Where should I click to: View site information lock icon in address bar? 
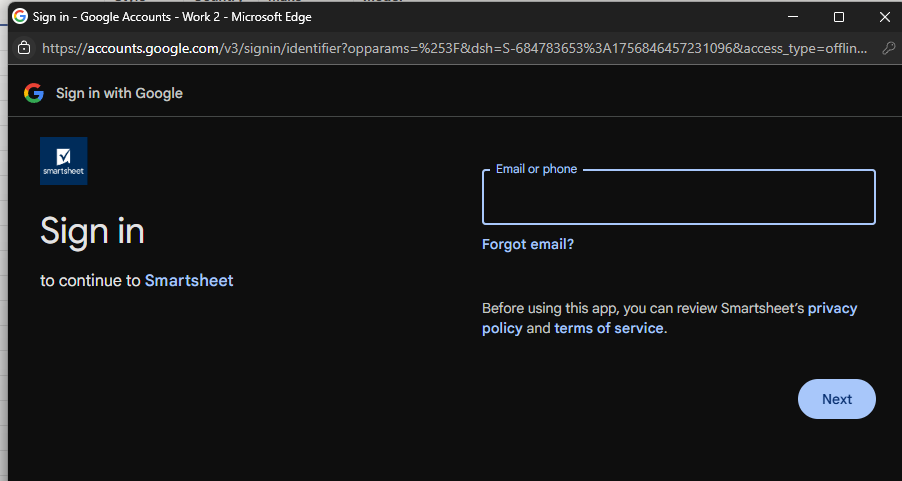pos(24,48)
